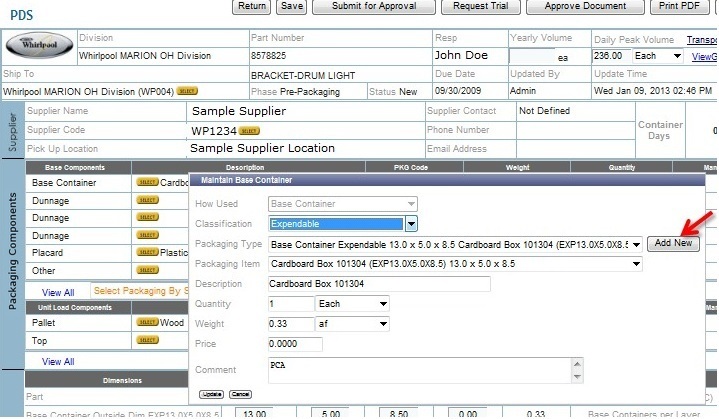Click the Transp link near Daily Peak Volume

tap(702, 40)
